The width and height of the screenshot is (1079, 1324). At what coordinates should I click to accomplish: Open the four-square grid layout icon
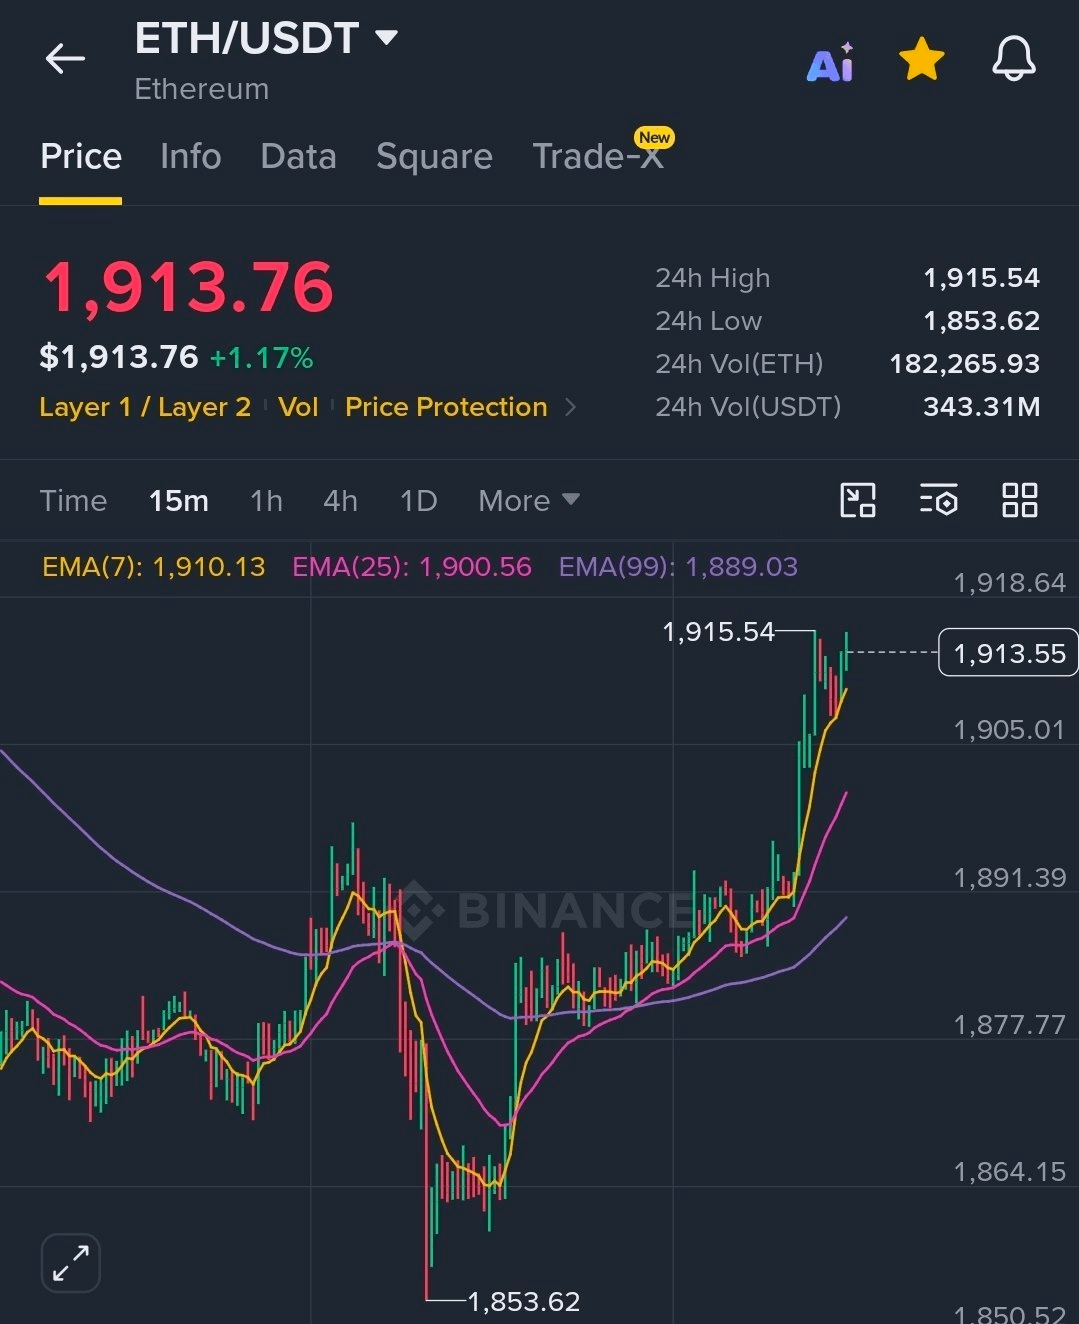(1019, 500)
